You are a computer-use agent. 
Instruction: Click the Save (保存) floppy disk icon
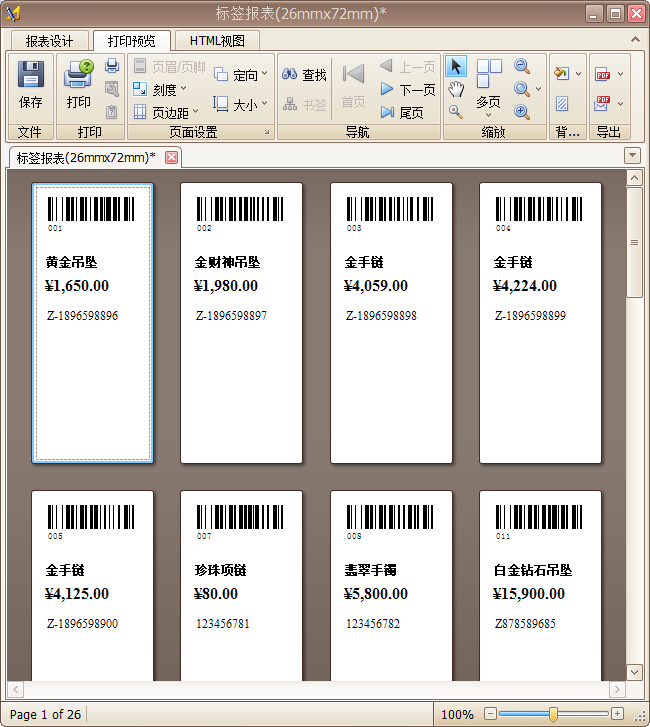31,74
